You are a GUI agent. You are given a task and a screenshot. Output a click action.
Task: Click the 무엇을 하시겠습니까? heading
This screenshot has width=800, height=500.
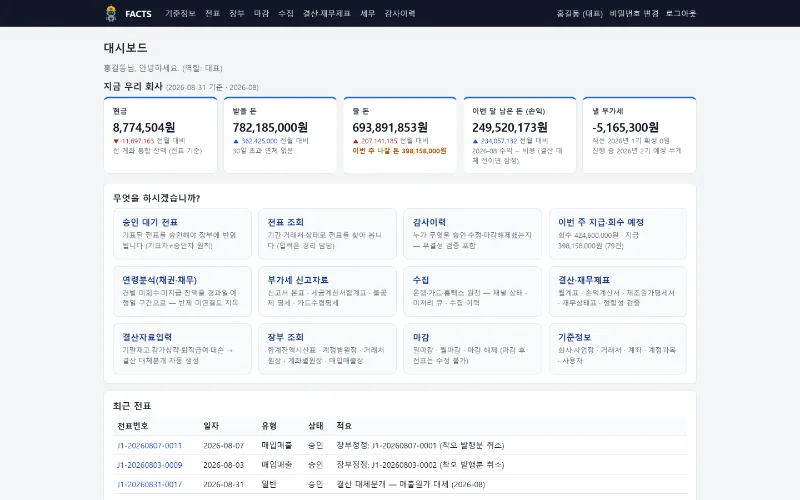tap(156, 198)
